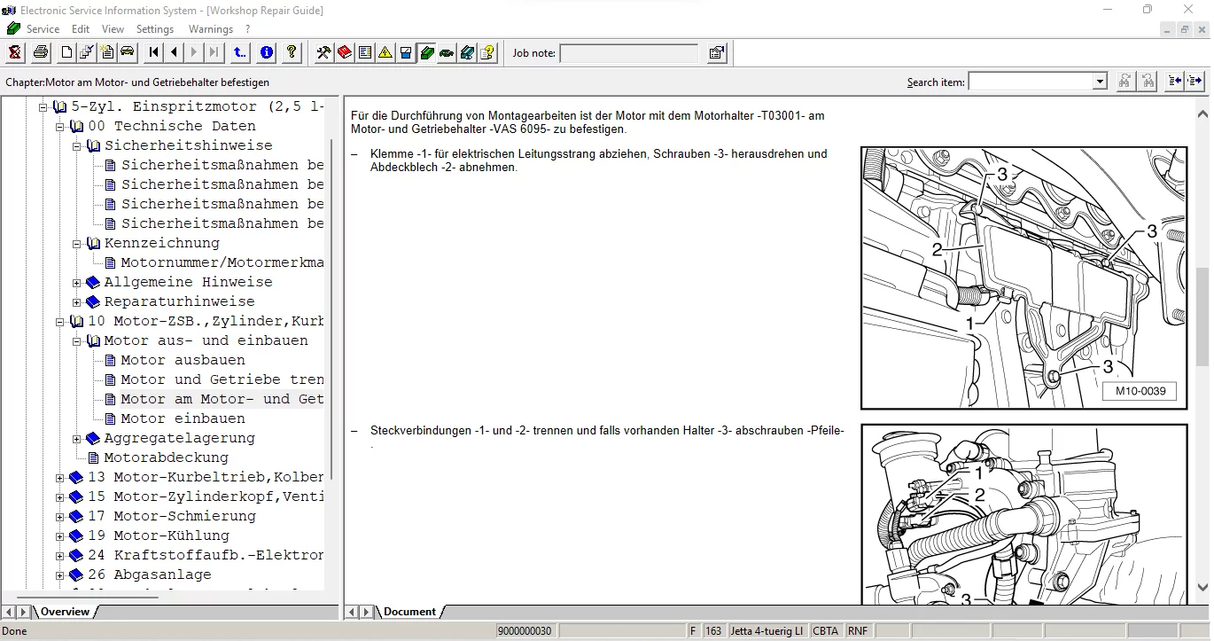
Task: Click the yellow question mark help icon
Action: [291, 53]
